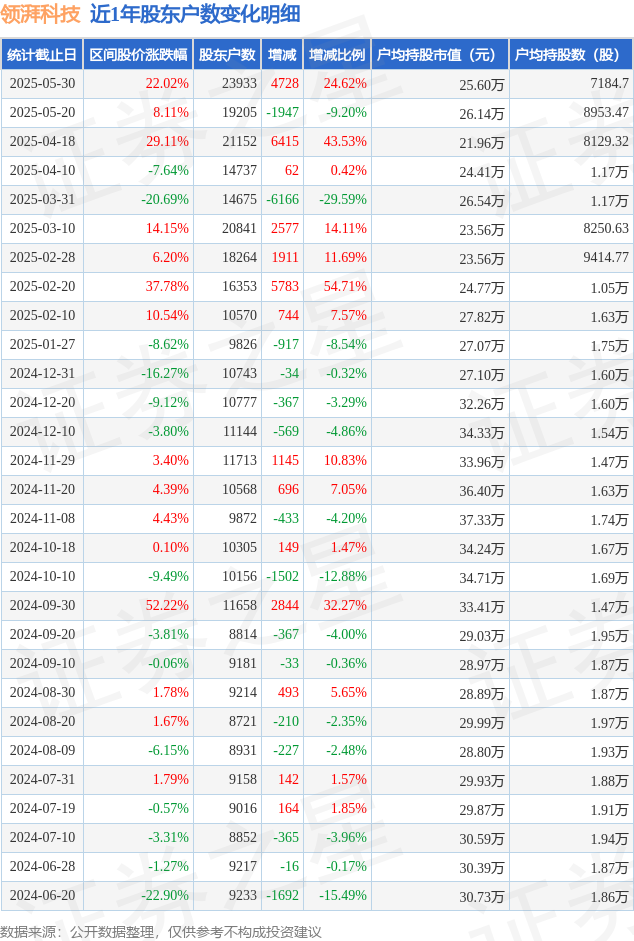Click the 9414.77 shares per holder cell
Screen dimensions: 634x941
pyautogui.click(x=606, y=257)
